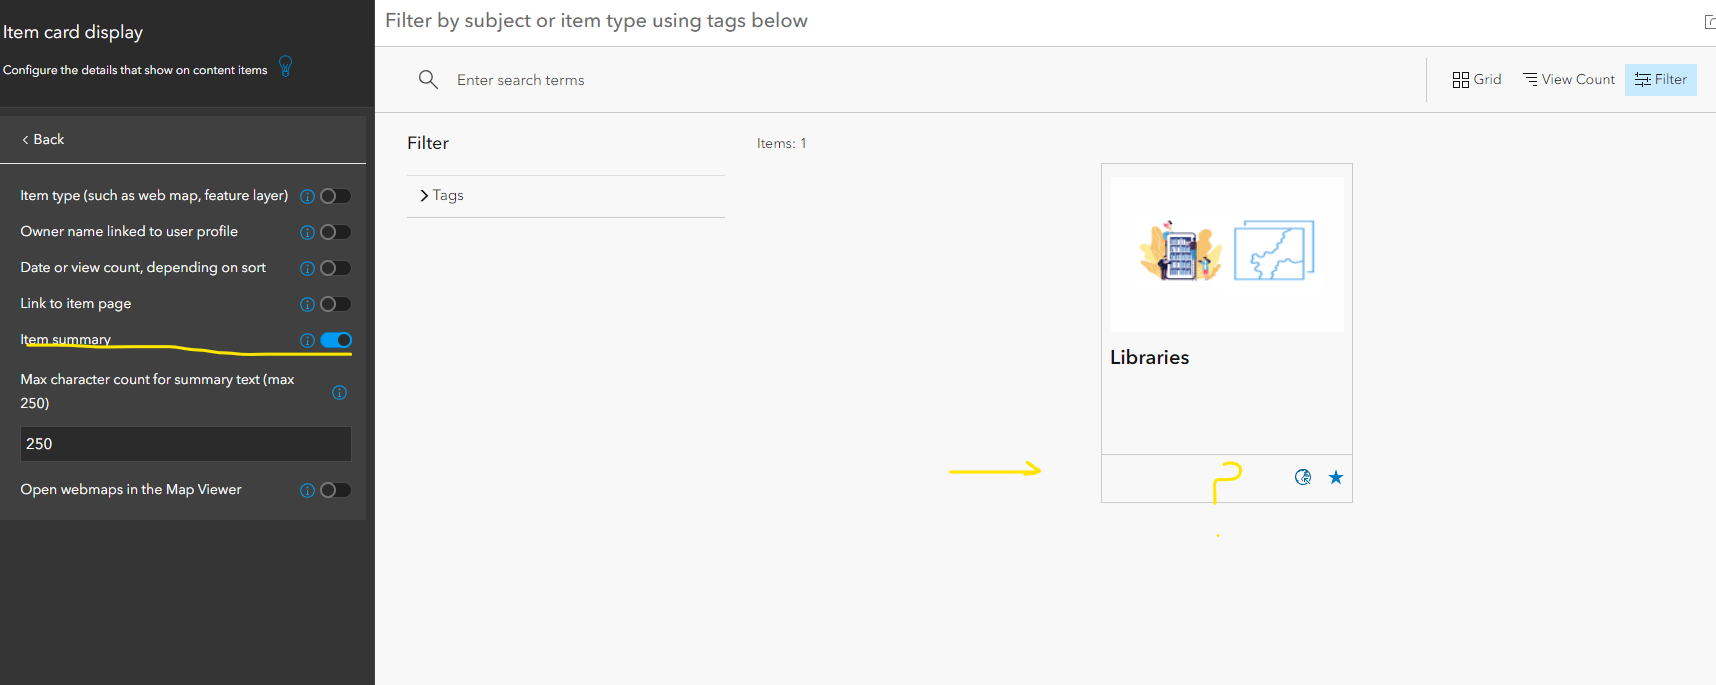Image resolution: width=1716 pixels, height=685 pixels.
Task: Toggle Date or view count switch
Action: pos(335,268)
